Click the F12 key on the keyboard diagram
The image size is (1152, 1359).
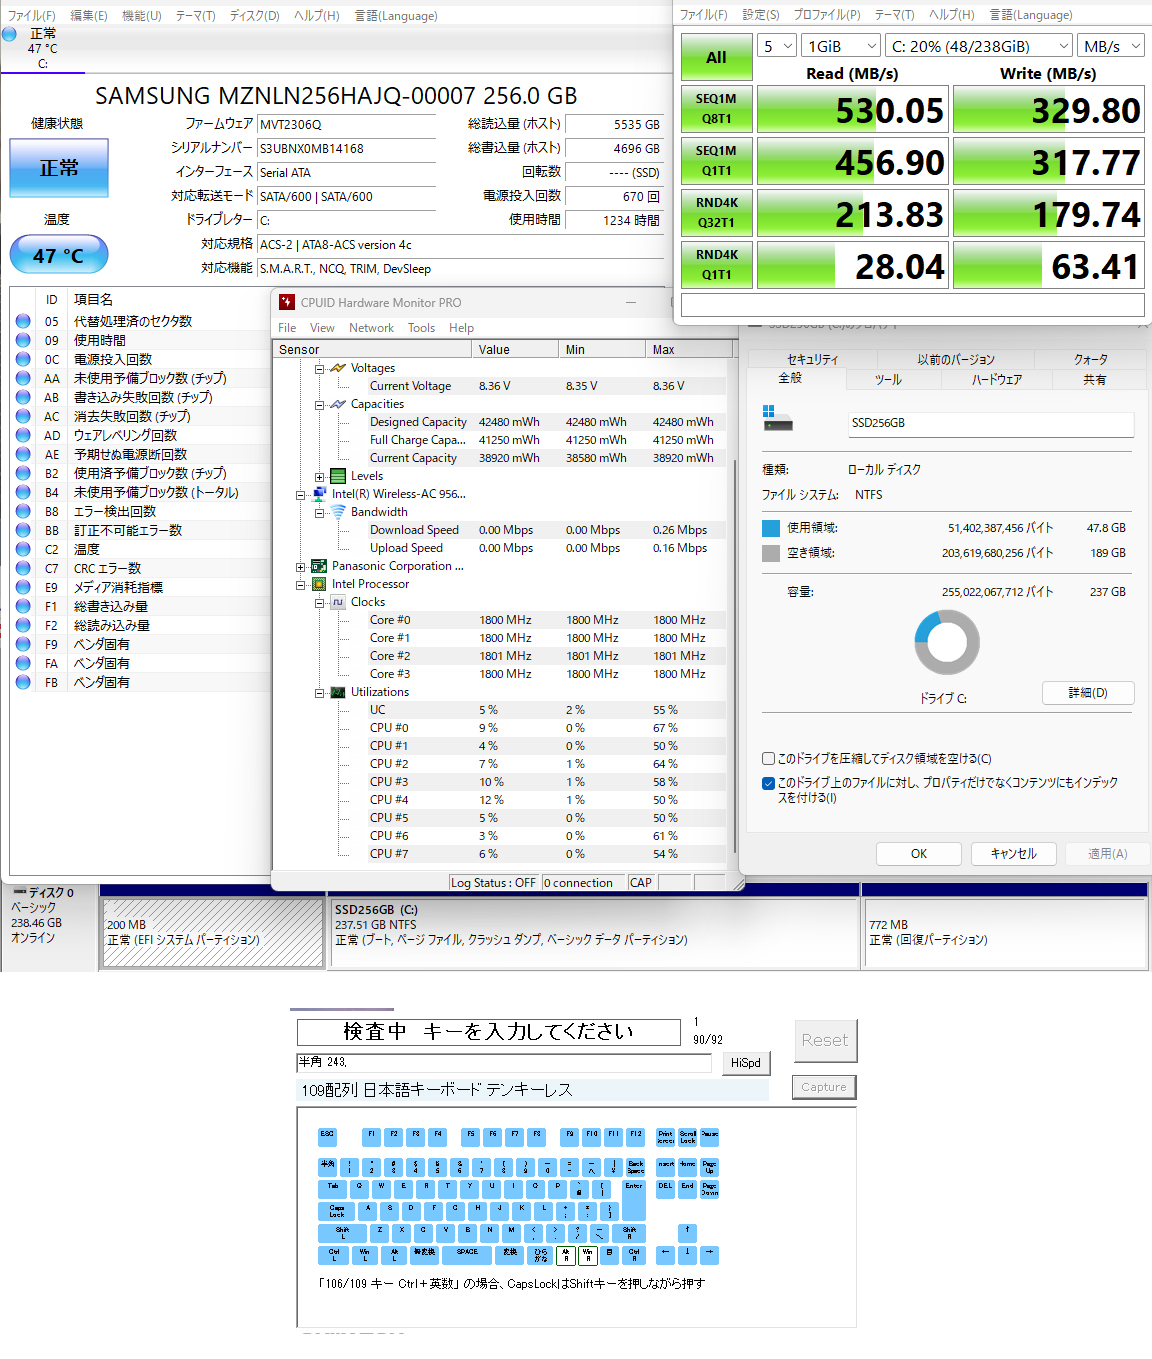point(635,1137)
